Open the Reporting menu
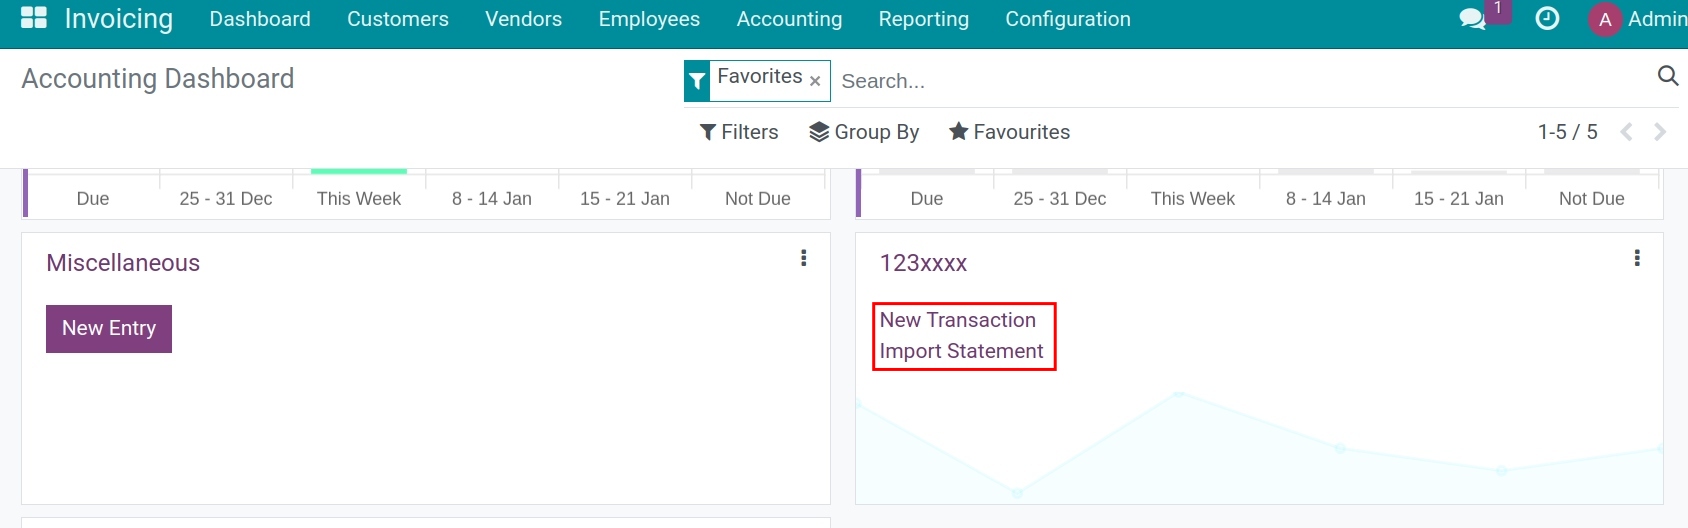Screen dimensions: 1688x528 [923, 19]
